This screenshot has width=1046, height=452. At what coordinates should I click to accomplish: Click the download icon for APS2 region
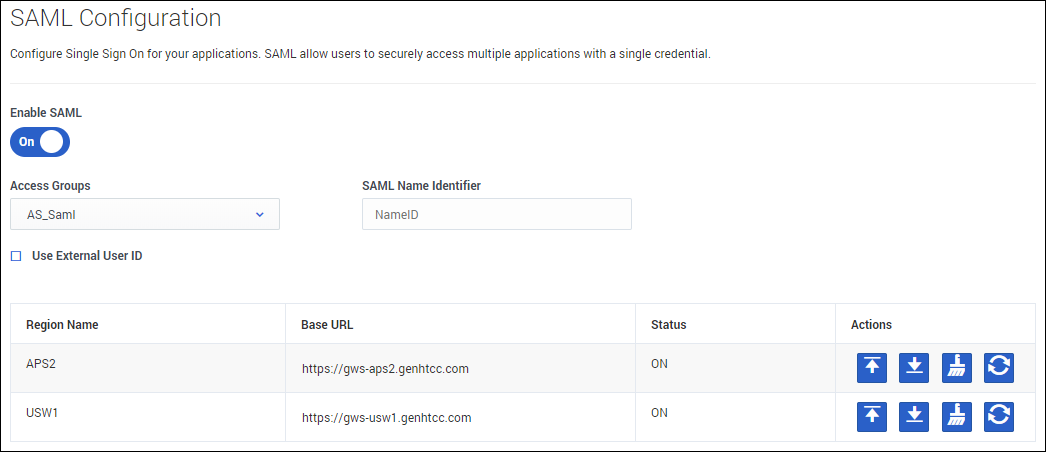tap(914, 367)
